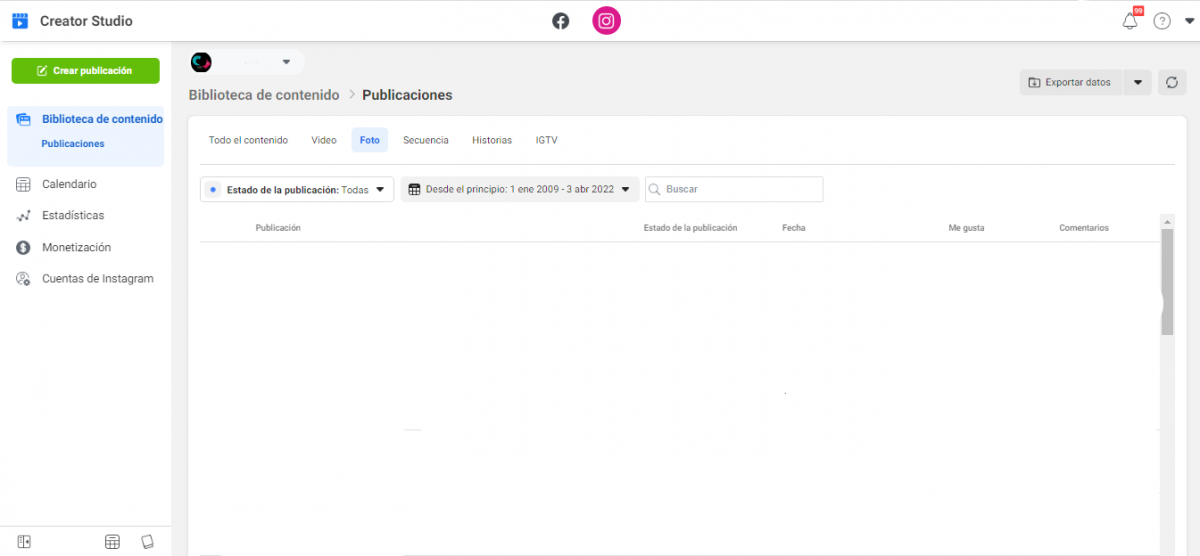This screenshot has height=556, width=1200.
Task: Switch to the Facebook platform icon
Action: [x=560, y=21]
